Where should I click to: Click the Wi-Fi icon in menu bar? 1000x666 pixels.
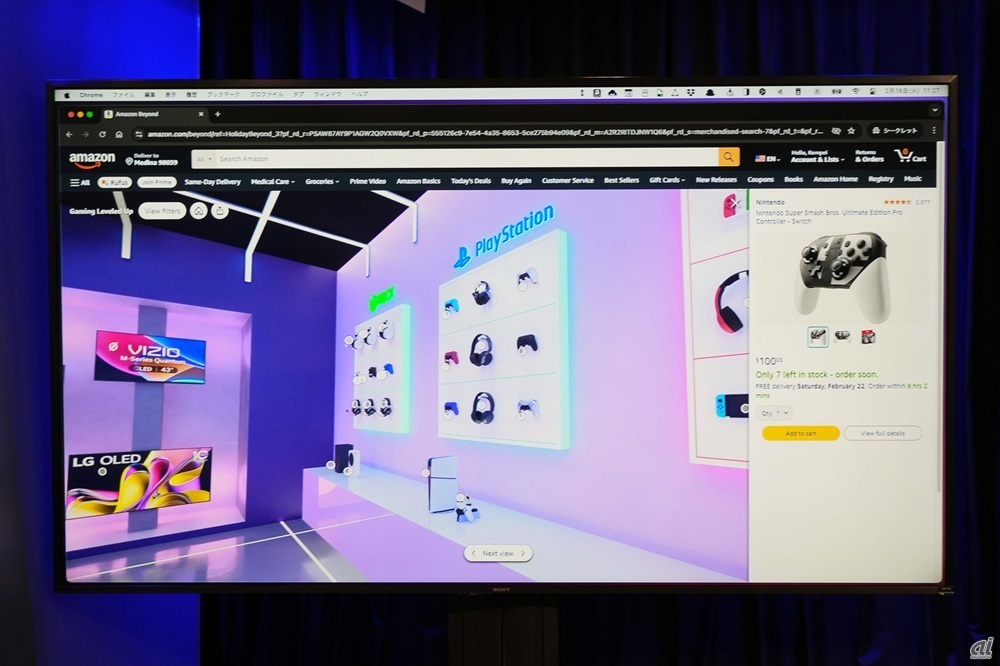855,92
